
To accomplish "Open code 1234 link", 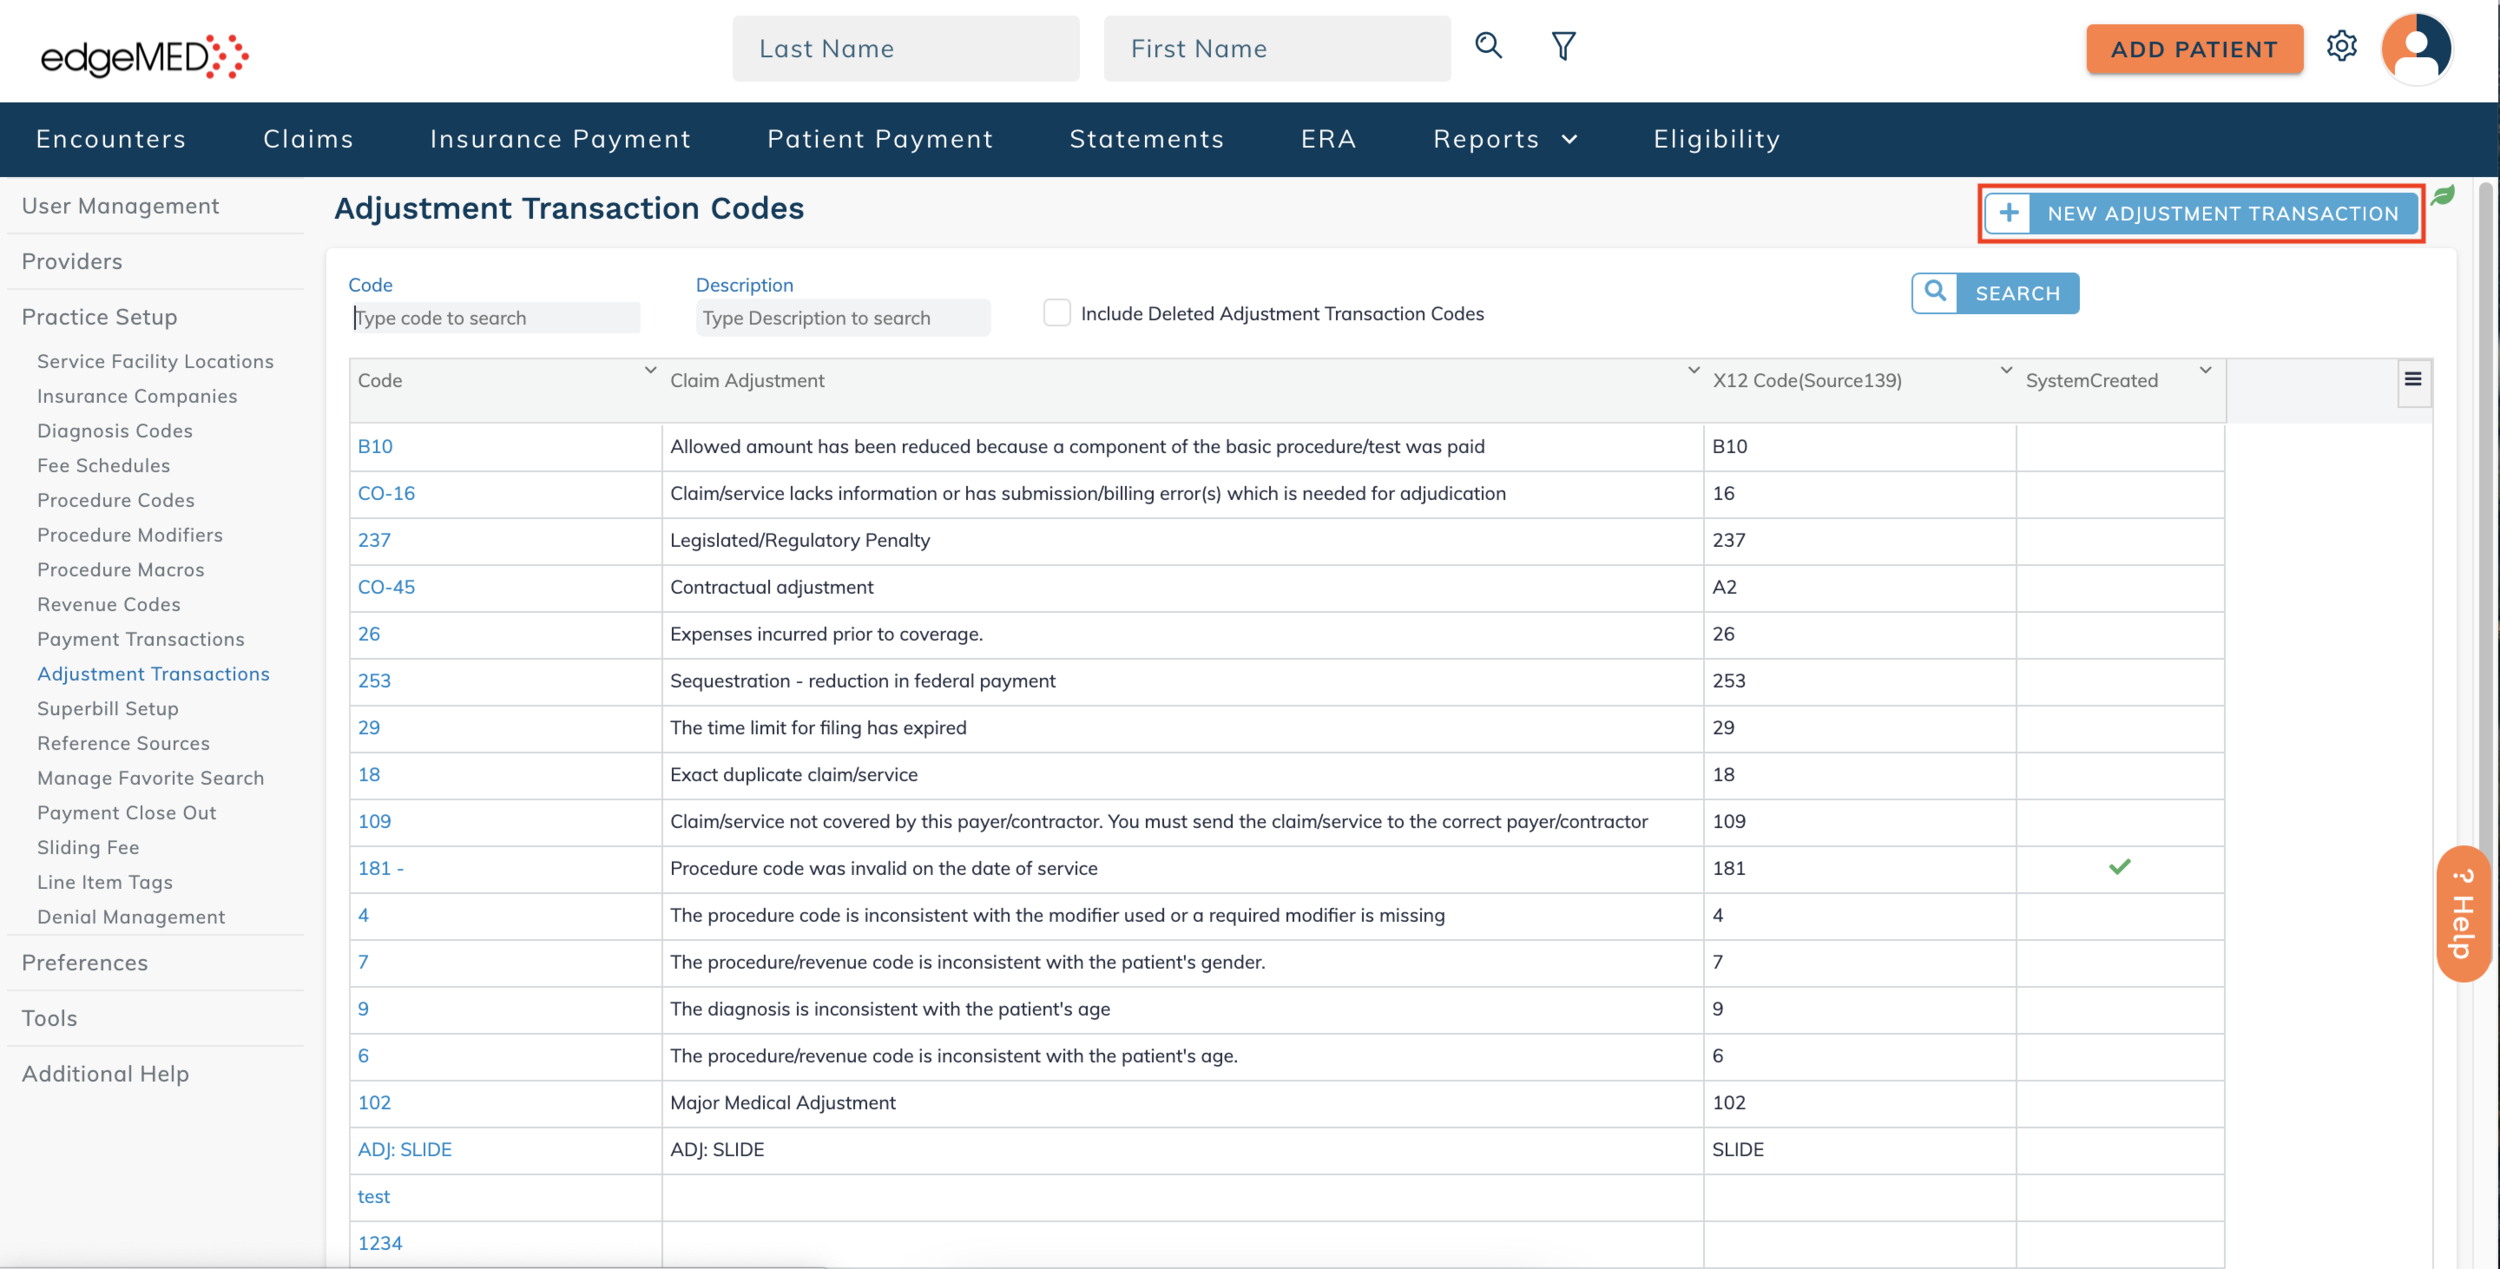I will pyautogui.click(x=380, y=1243).
